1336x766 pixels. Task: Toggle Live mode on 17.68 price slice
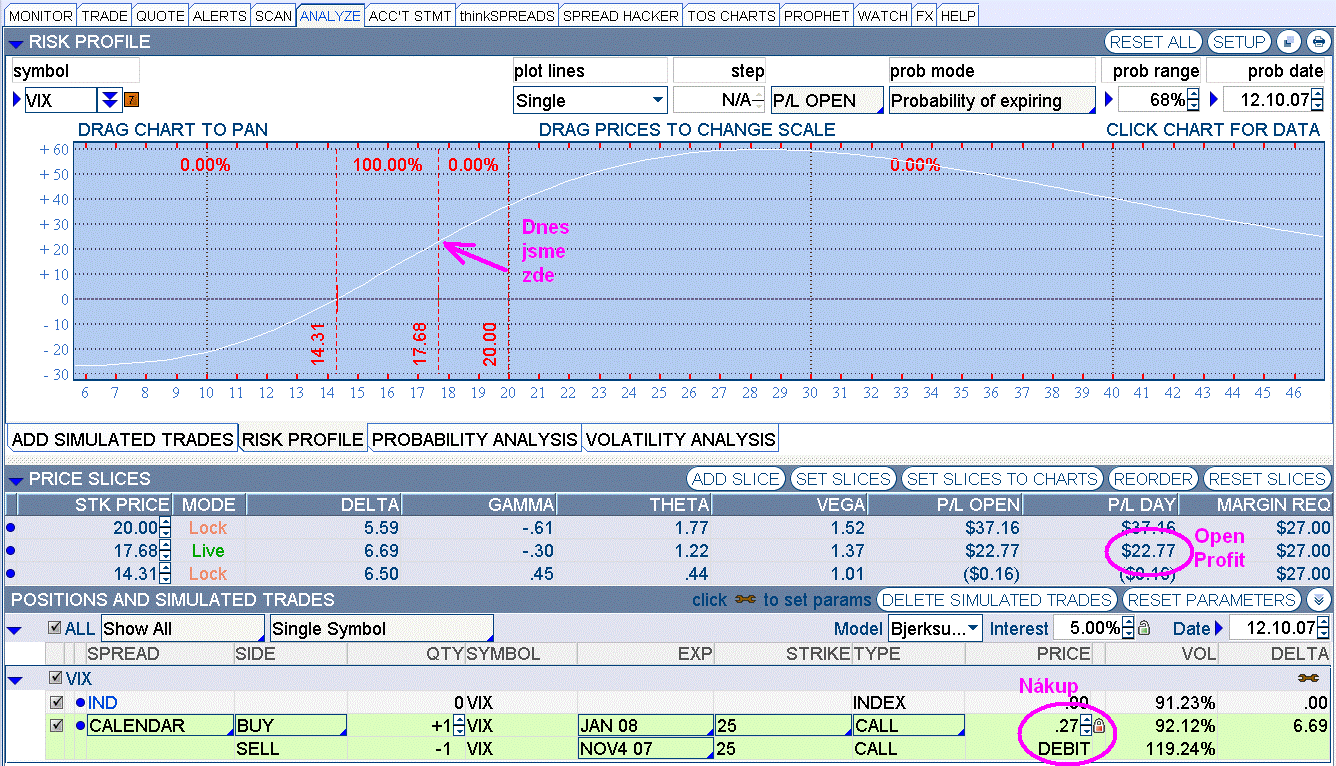(x=208, y=551)
